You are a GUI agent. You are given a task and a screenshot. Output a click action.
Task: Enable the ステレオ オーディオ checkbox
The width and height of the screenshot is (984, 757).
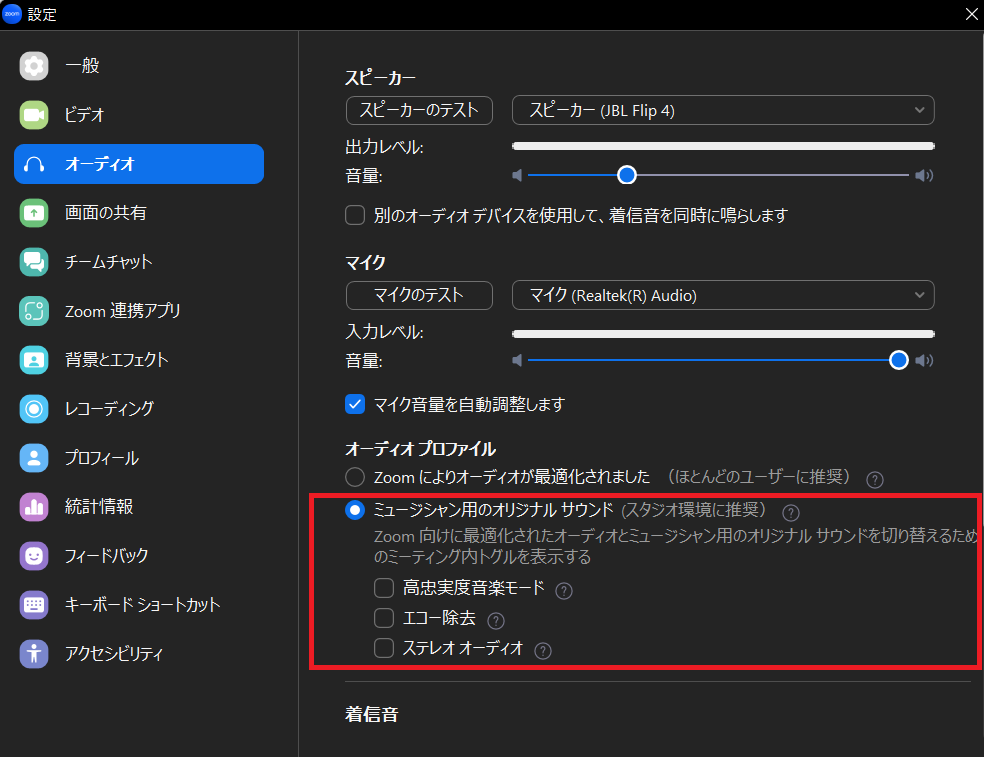coord(384,648)
